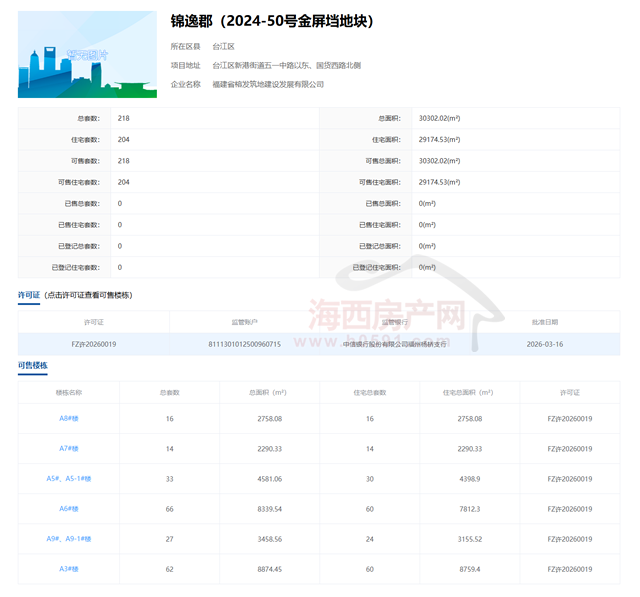The width and height of the screenshot is (640, 597).
Task: Click the 楼栋名称 column header
Action: click(69, 392)
